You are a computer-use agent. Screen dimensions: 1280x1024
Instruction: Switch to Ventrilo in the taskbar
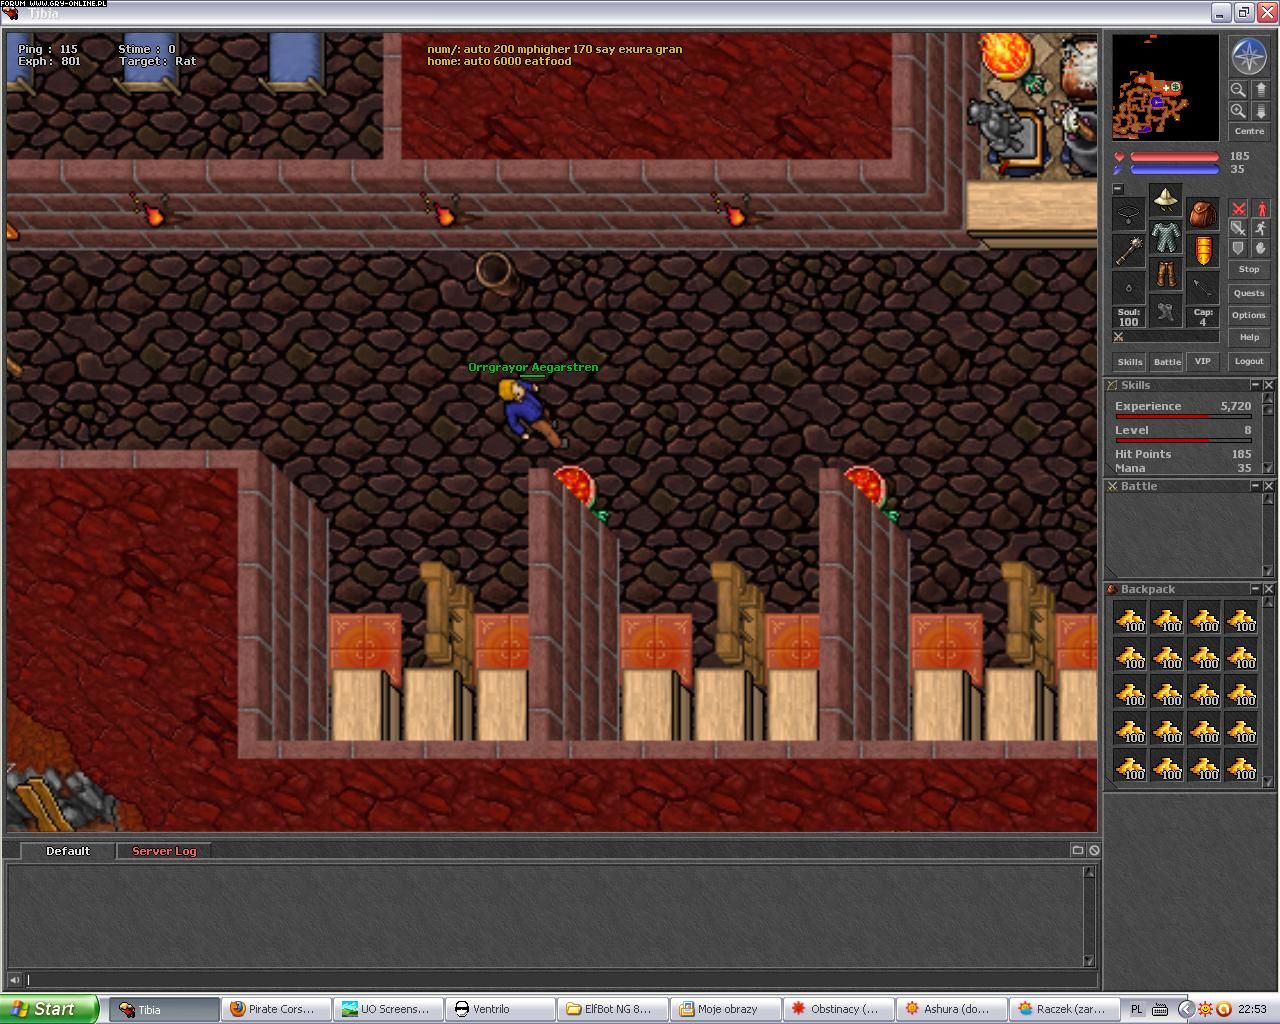(x=501, y=1009)
